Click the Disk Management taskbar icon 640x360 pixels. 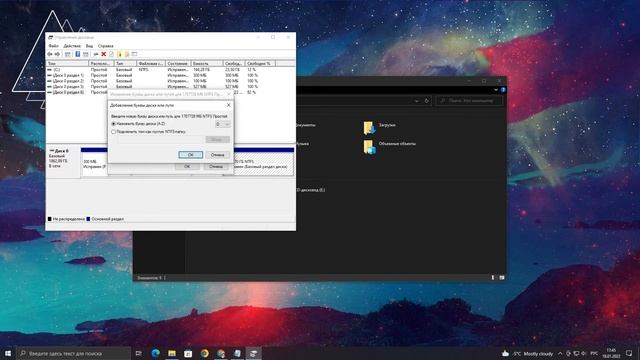tap(253, 353)
